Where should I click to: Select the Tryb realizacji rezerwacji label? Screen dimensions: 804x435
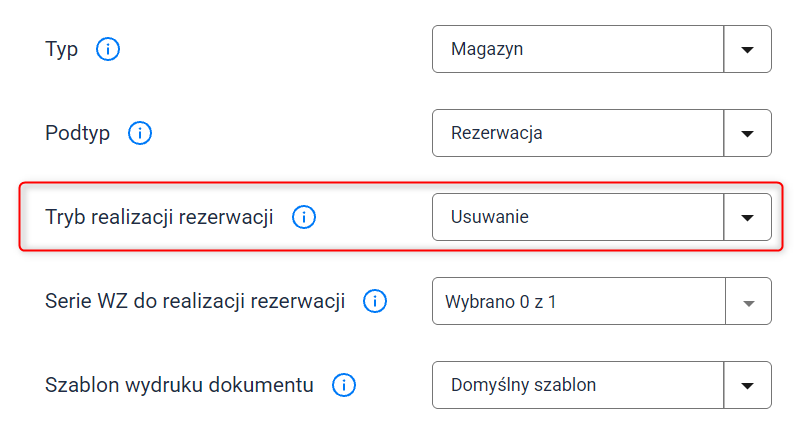[159, 217]
